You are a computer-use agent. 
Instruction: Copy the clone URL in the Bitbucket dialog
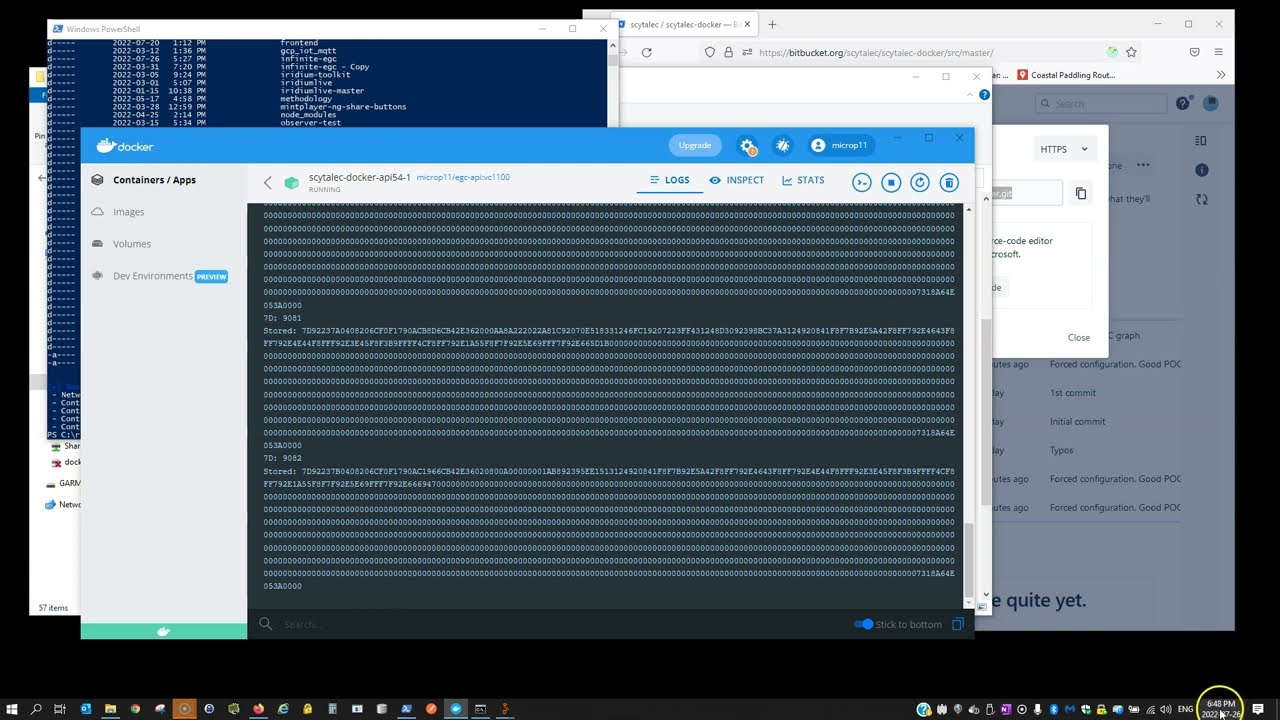pos(1081,193)
